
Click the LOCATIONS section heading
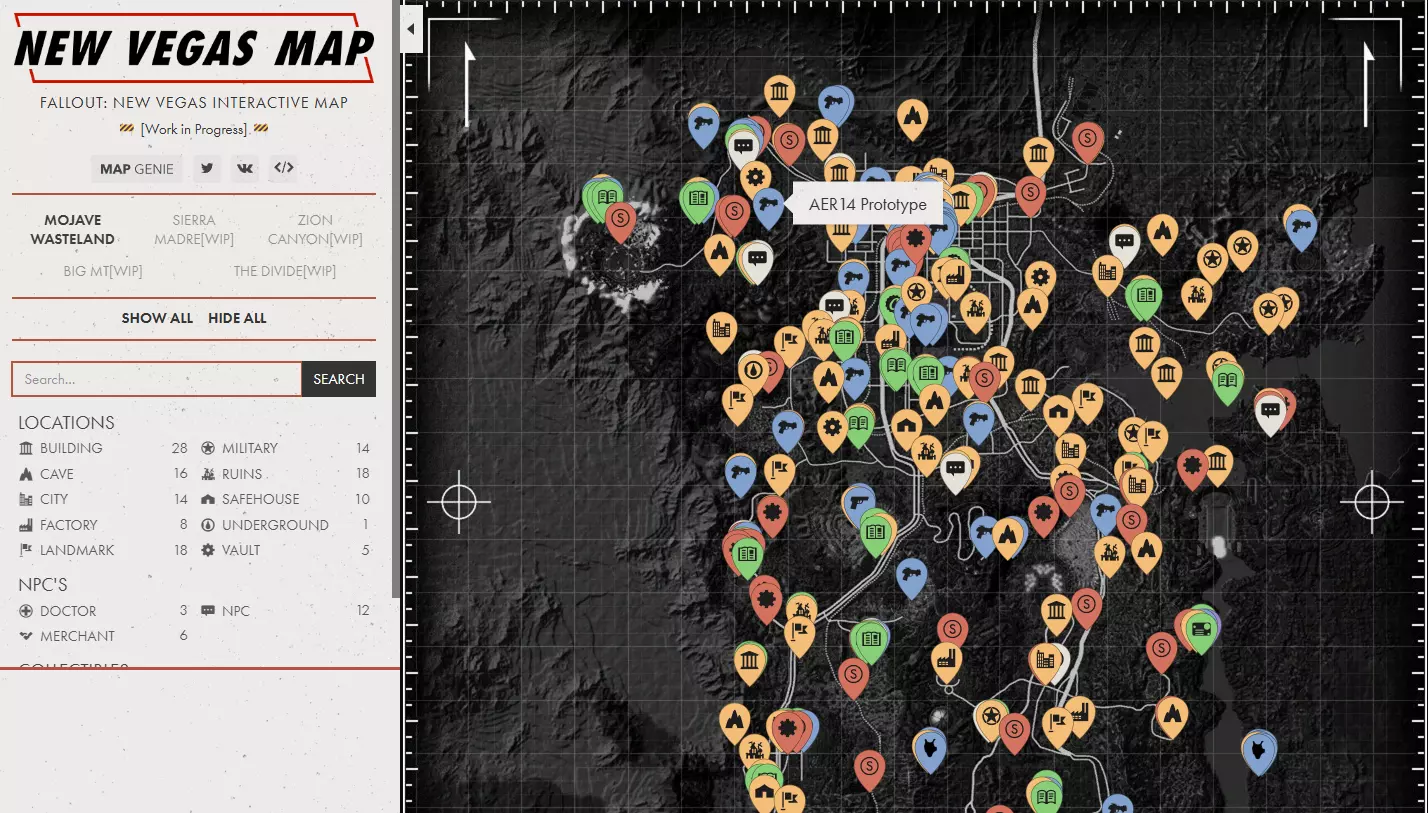click(66, 423)
